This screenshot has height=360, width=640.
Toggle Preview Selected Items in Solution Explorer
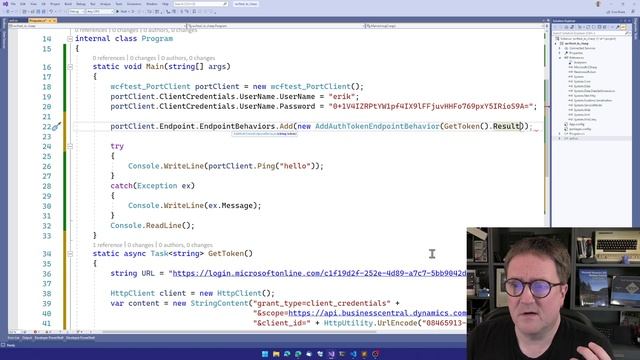click(623, 27)
